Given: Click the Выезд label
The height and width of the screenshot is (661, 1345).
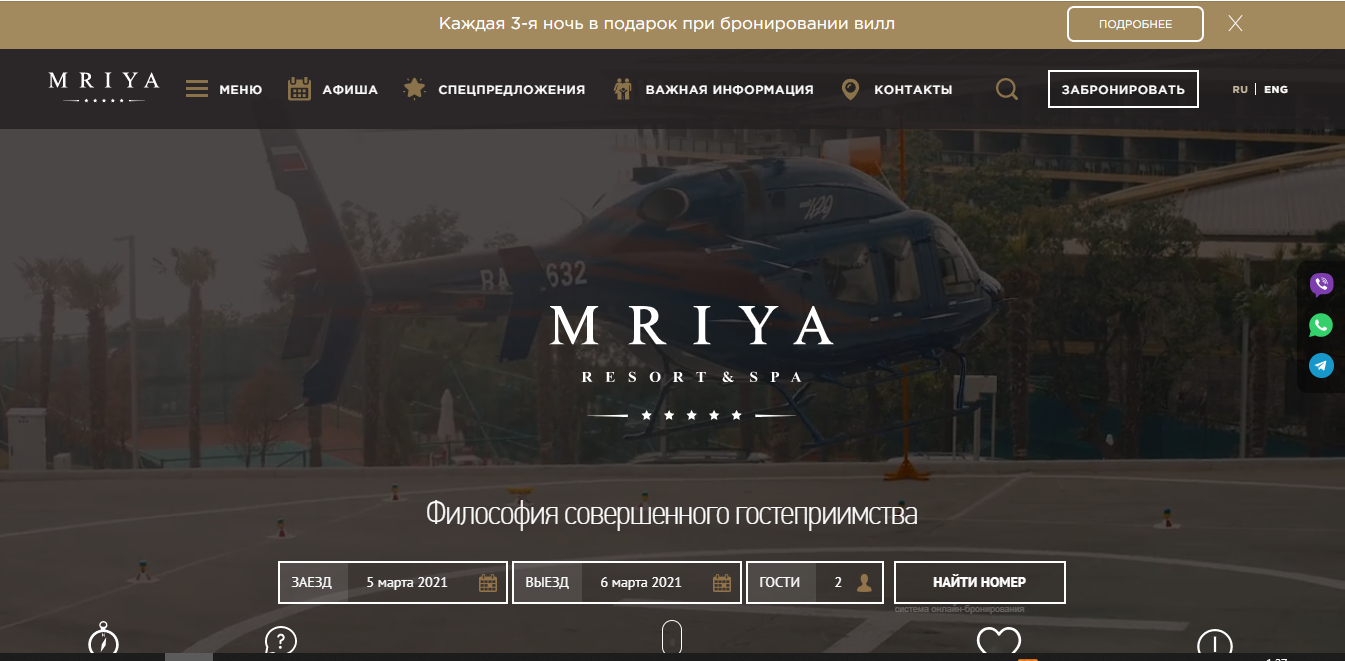Looking at the screenshot, I should (x=547, y=582).
